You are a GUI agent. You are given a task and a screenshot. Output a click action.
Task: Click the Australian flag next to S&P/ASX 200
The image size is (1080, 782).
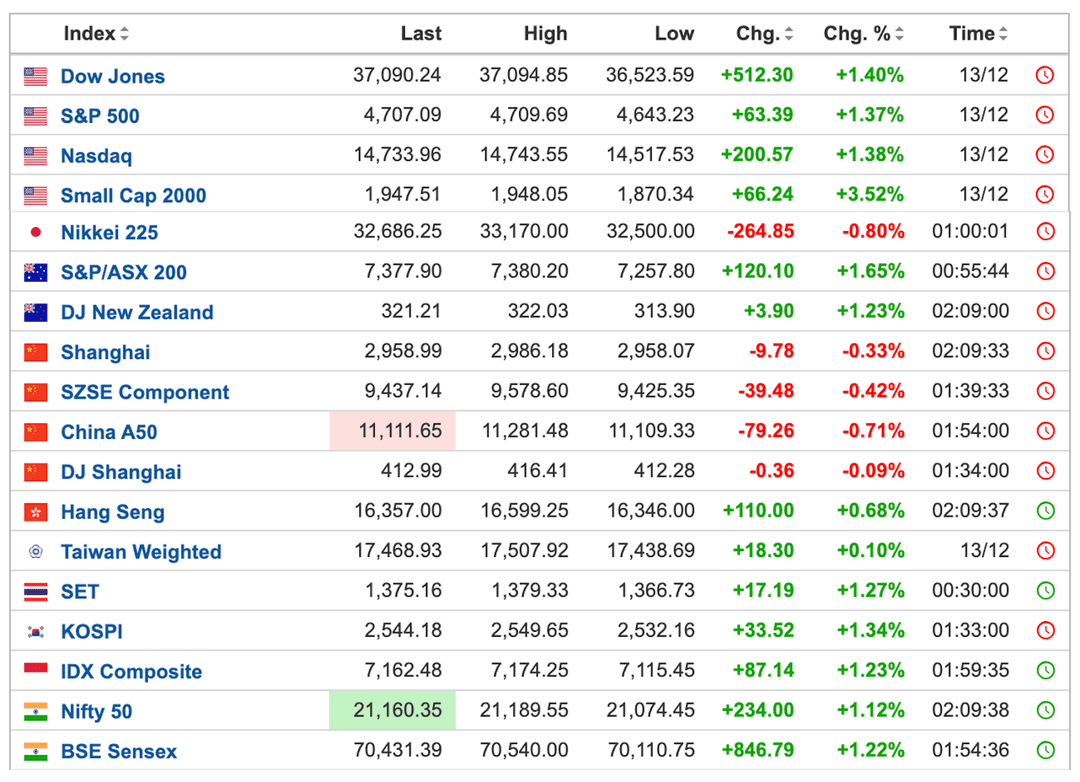pos(35,273)
